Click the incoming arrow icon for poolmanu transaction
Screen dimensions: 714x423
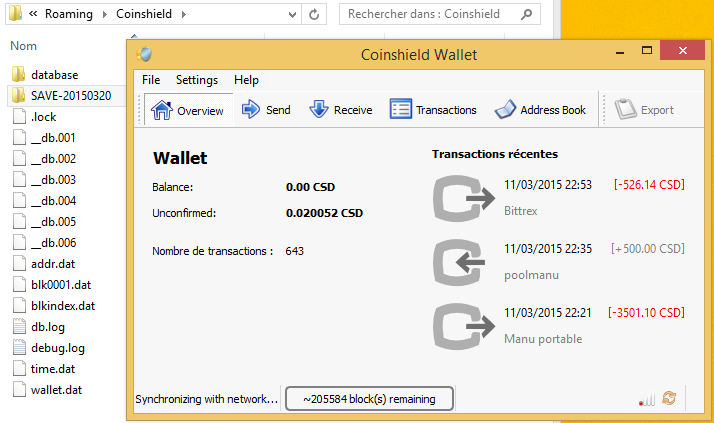pyautogui.click(x=459, y=263)
